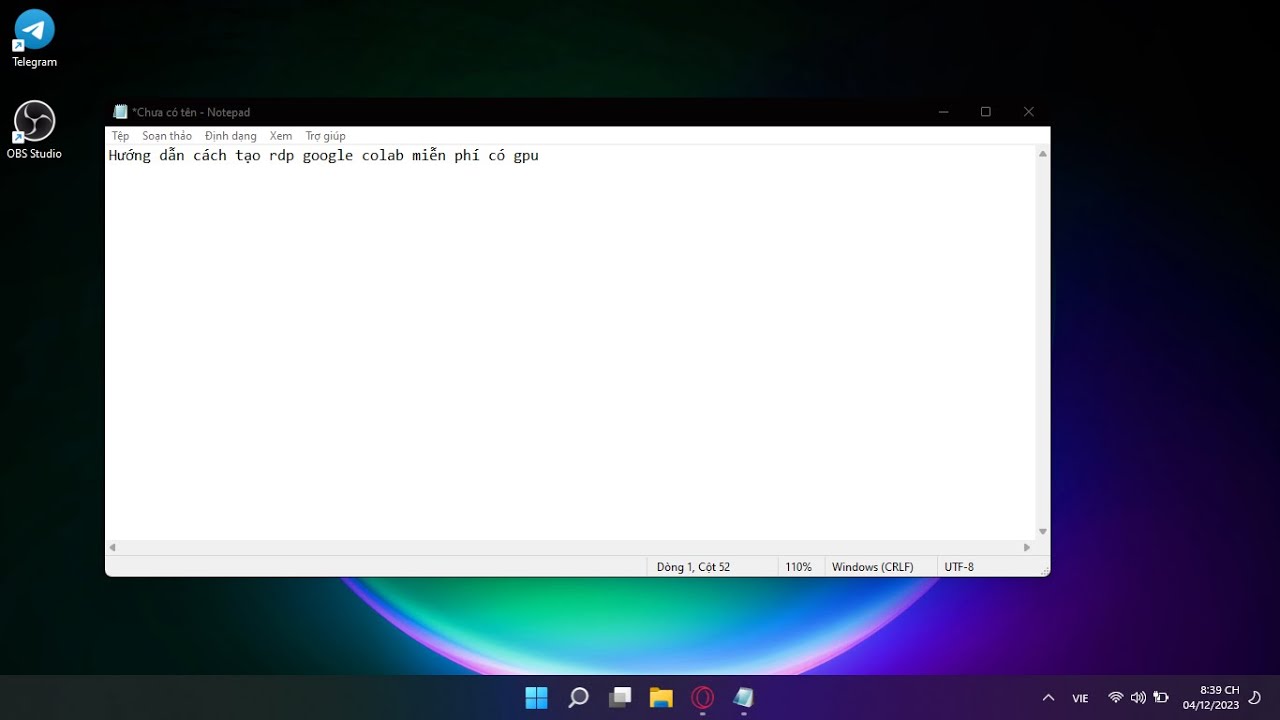This screenshot has height=720, width=1280.
Task: Open the volume speaker tray icon
Action: [x=1138, y=698]
